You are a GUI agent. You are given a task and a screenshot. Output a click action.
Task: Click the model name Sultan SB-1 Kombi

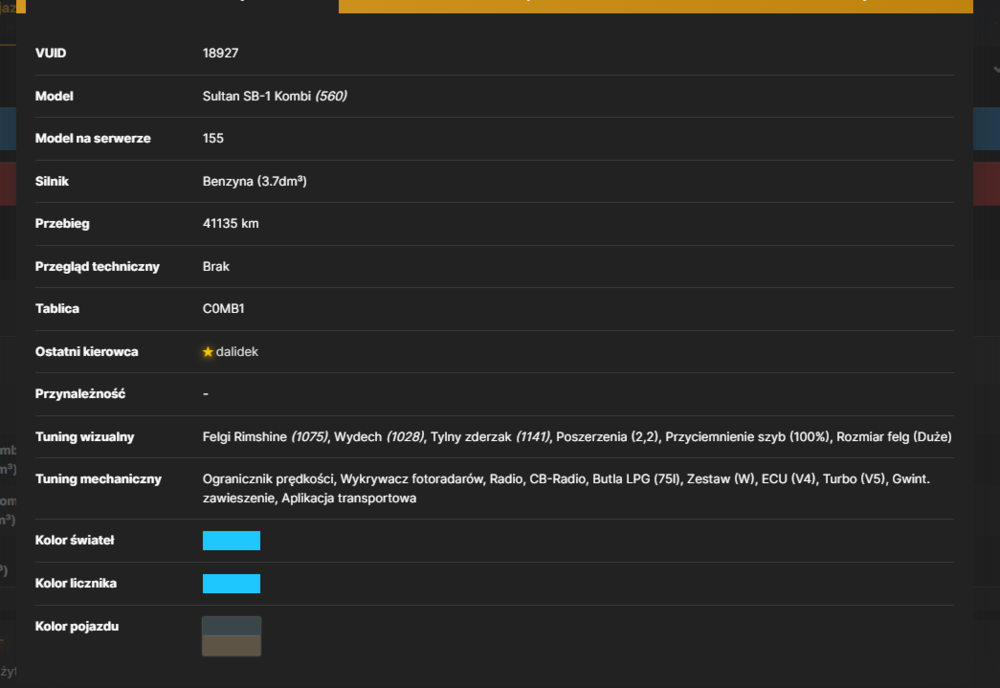[x=257, y=96]
